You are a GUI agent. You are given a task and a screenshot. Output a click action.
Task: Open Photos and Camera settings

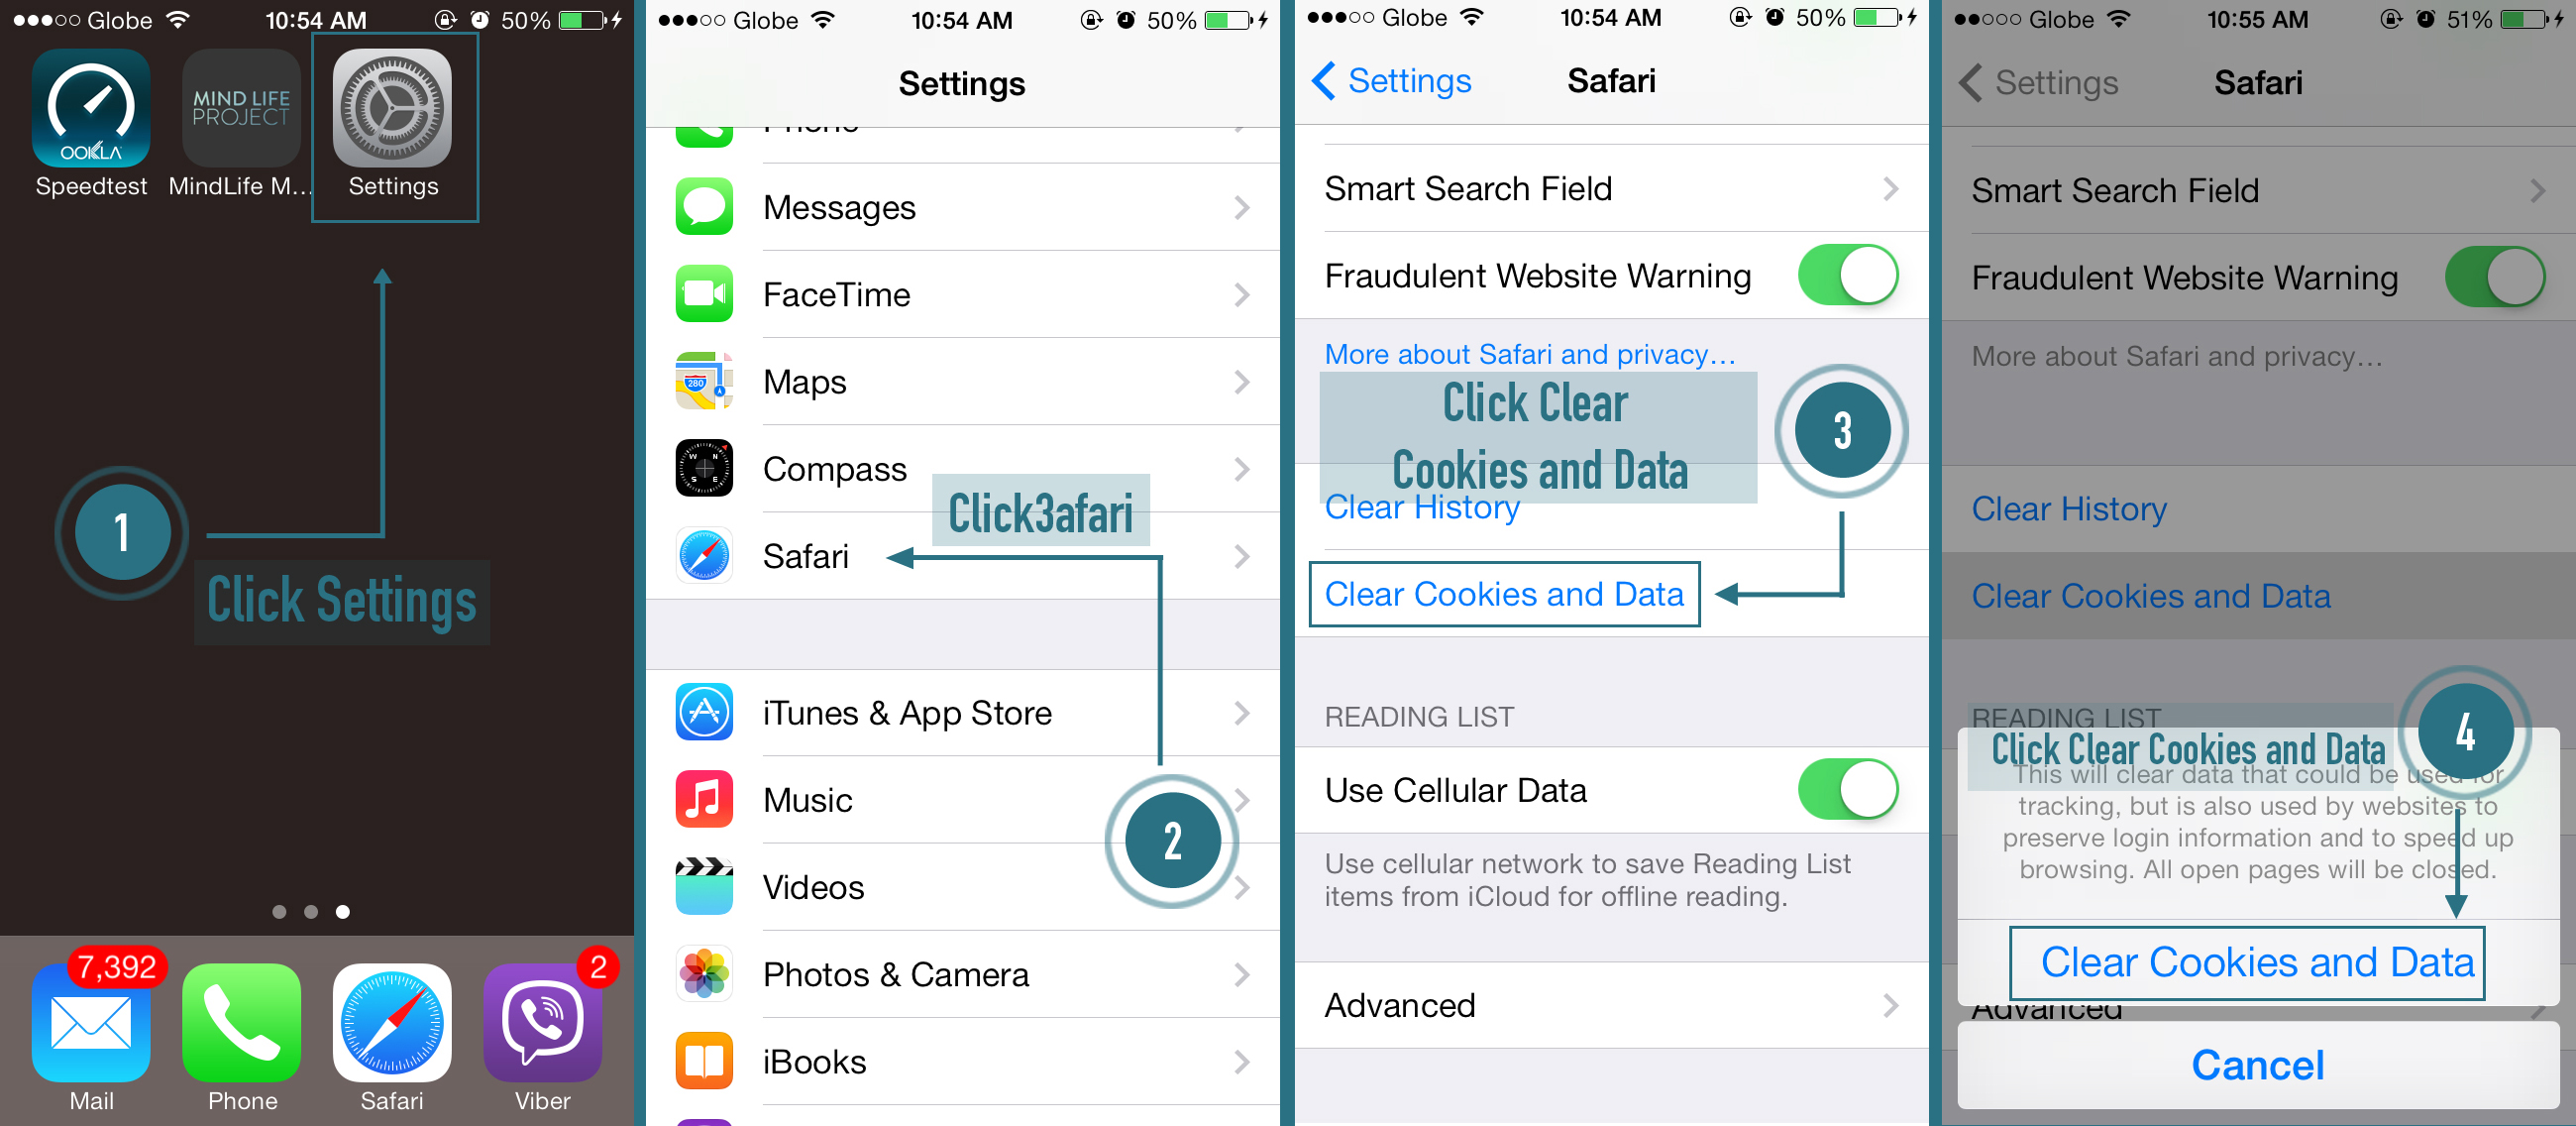(x=968, y=974)
